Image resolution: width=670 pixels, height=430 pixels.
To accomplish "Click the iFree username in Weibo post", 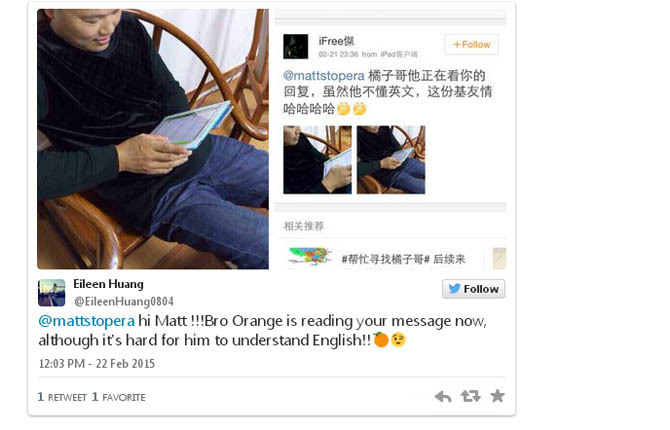I will pos(336,41).
